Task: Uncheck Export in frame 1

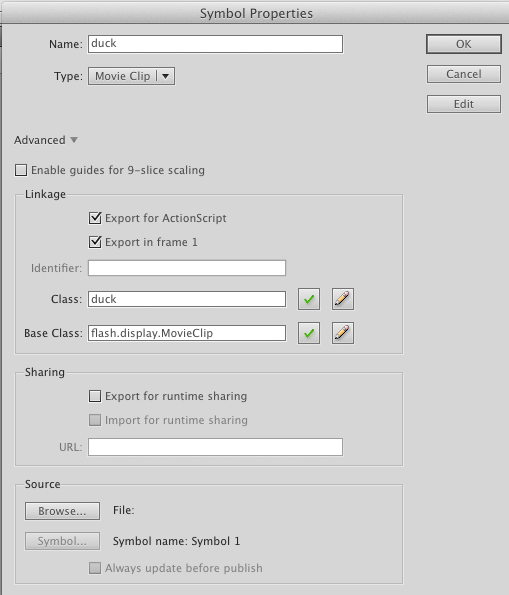Action: [95, 242]
